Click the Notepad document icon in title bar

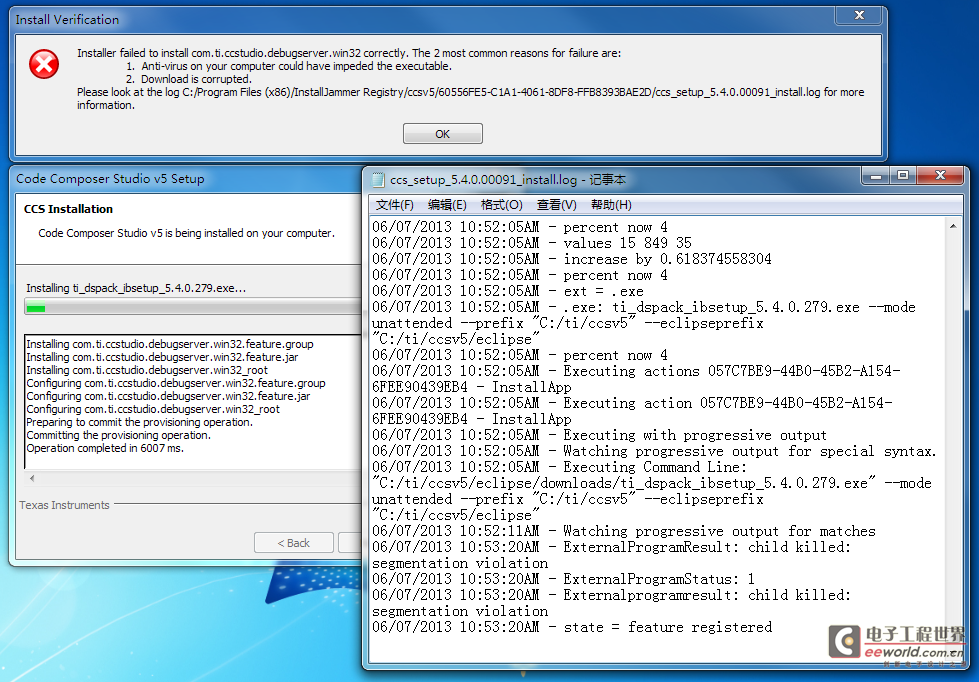378,180
